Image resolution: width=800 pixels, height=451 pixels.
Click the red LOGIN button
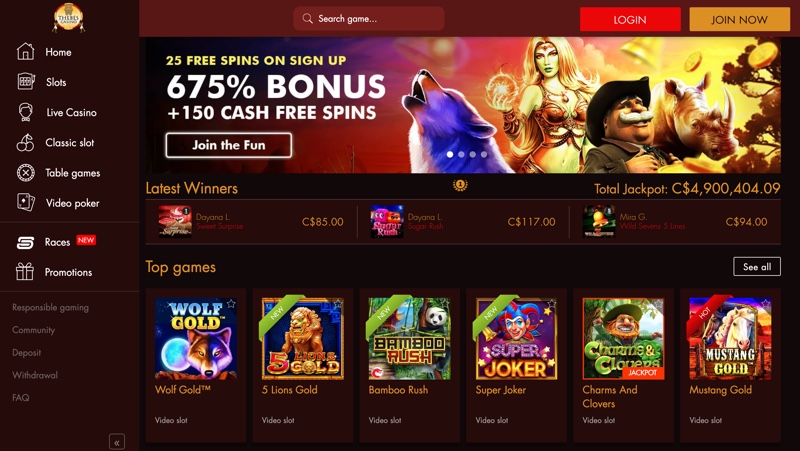(x=630, y=19)
